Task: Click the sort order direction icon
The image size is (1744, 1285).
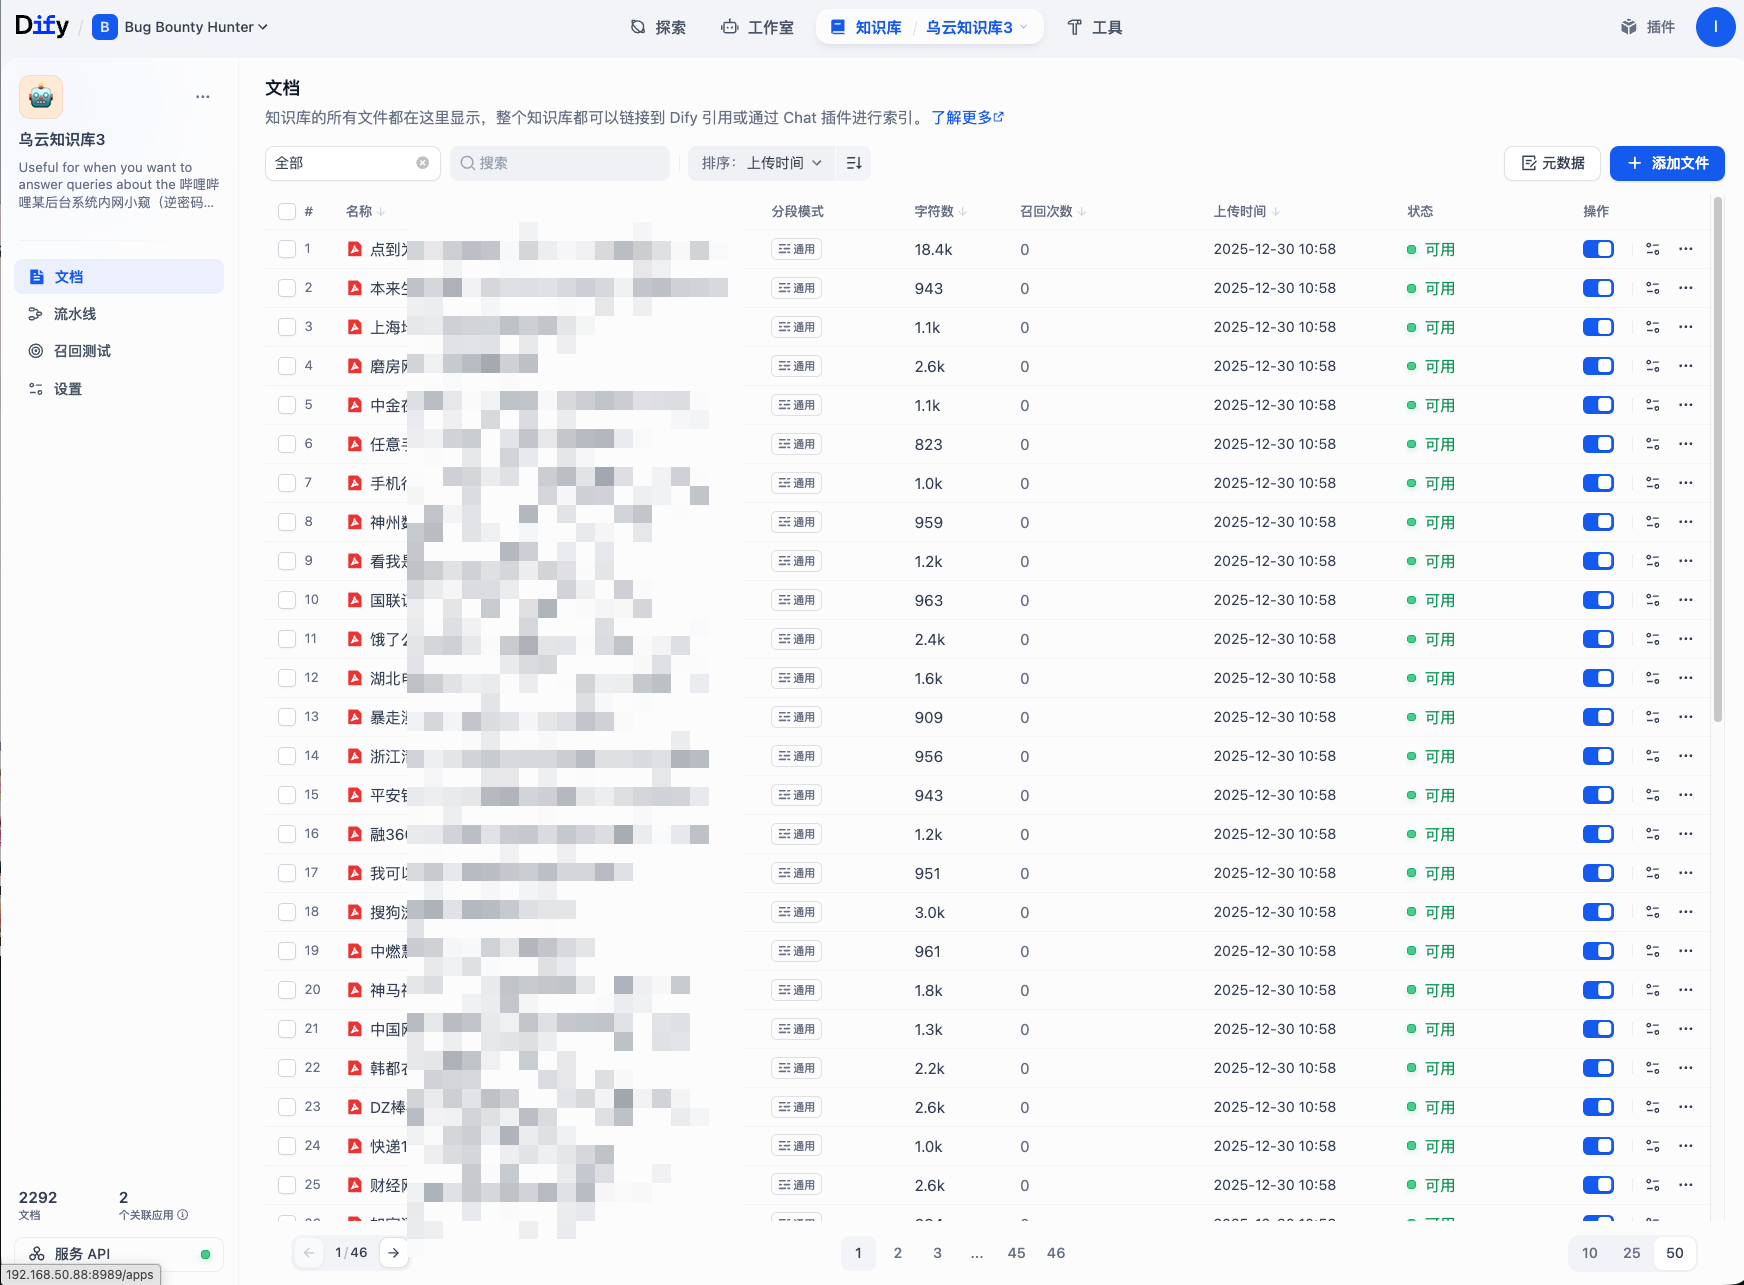Action: pos(854,163)
